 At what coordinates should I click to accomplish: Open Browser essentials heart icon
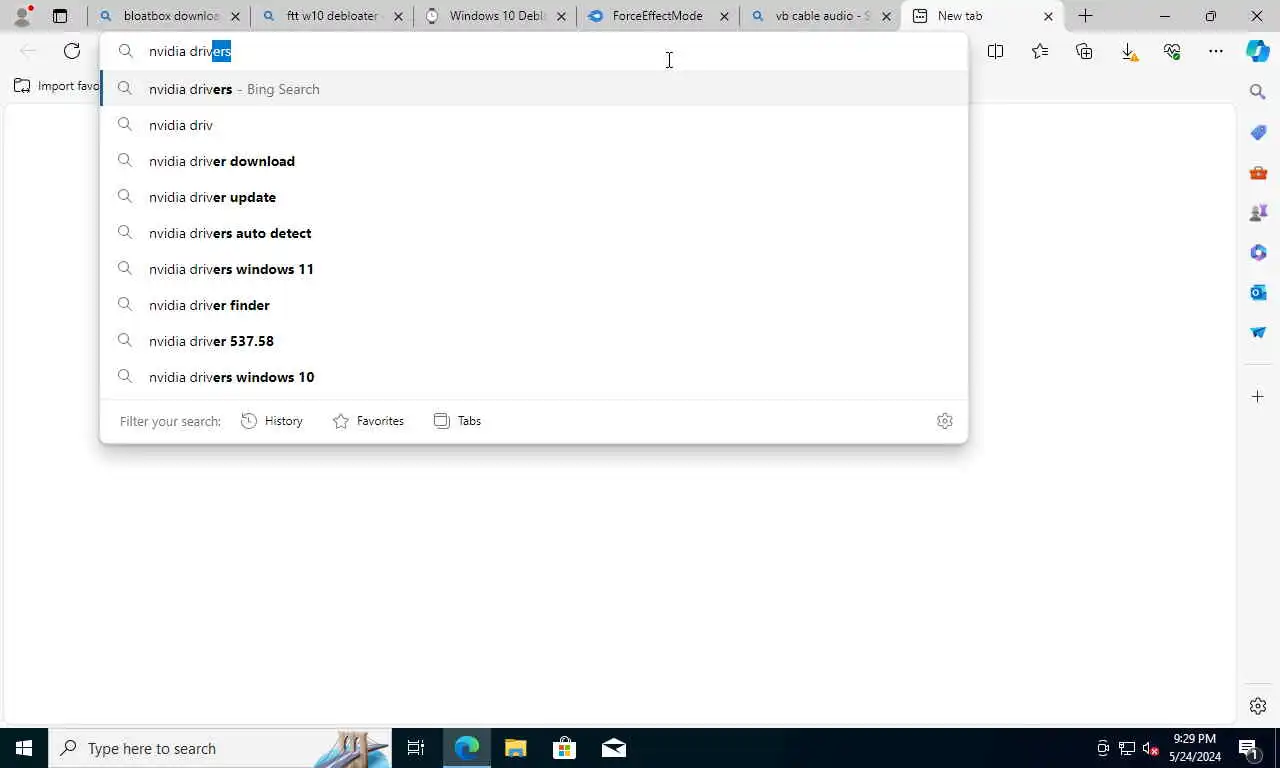tap(1172, 51)
